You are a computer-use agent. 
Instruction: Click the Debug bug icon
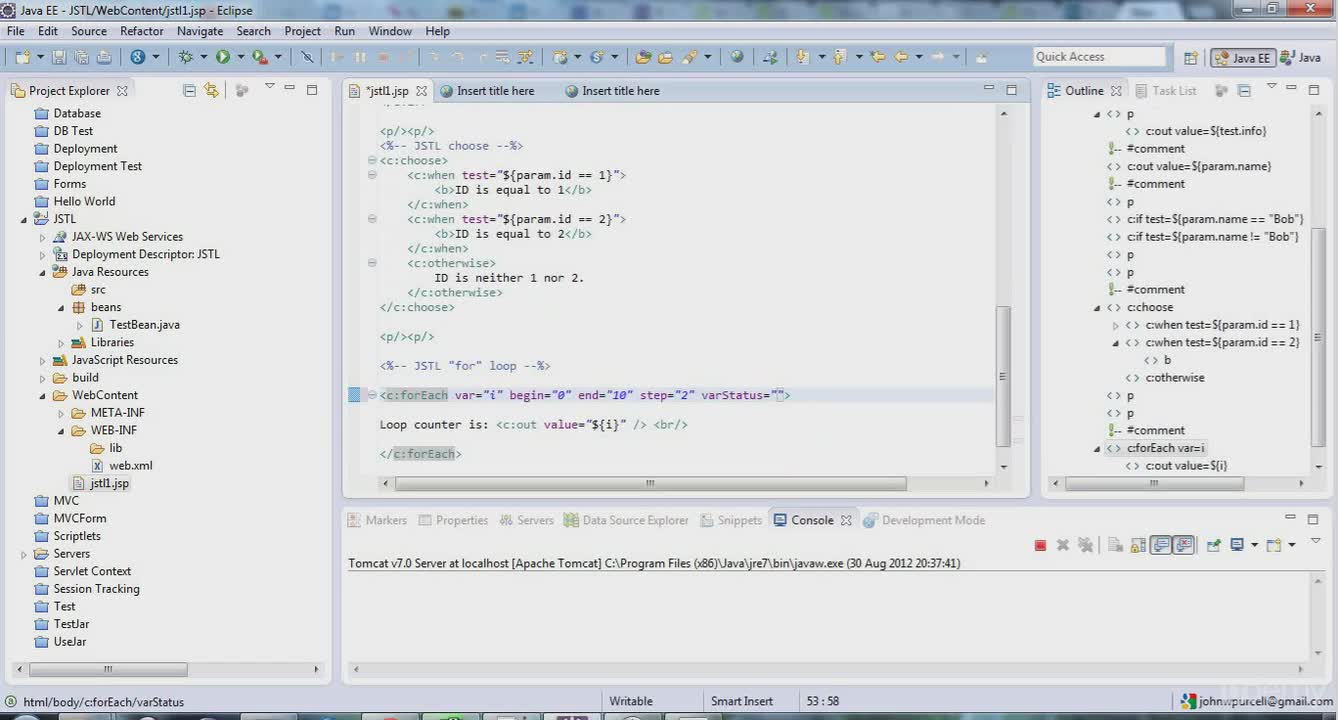coord(186,57)
